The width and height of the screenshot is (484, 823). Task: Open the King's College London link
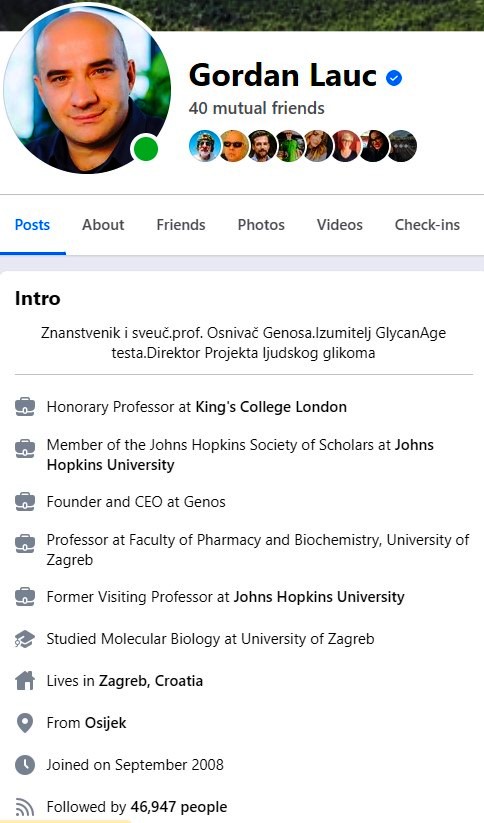click(x=271, y=407)
